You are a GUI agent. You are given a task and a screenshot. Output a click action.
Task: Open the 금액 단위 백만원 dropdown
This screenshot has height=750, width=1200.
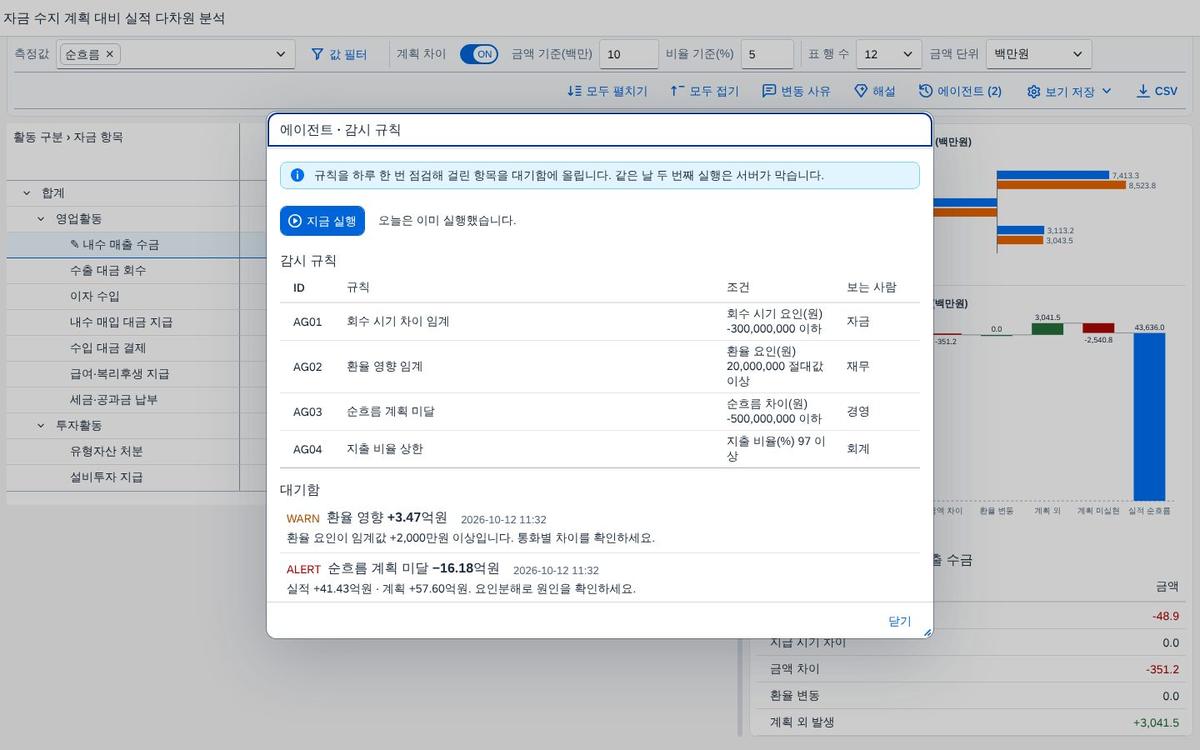click(1038, 54)
